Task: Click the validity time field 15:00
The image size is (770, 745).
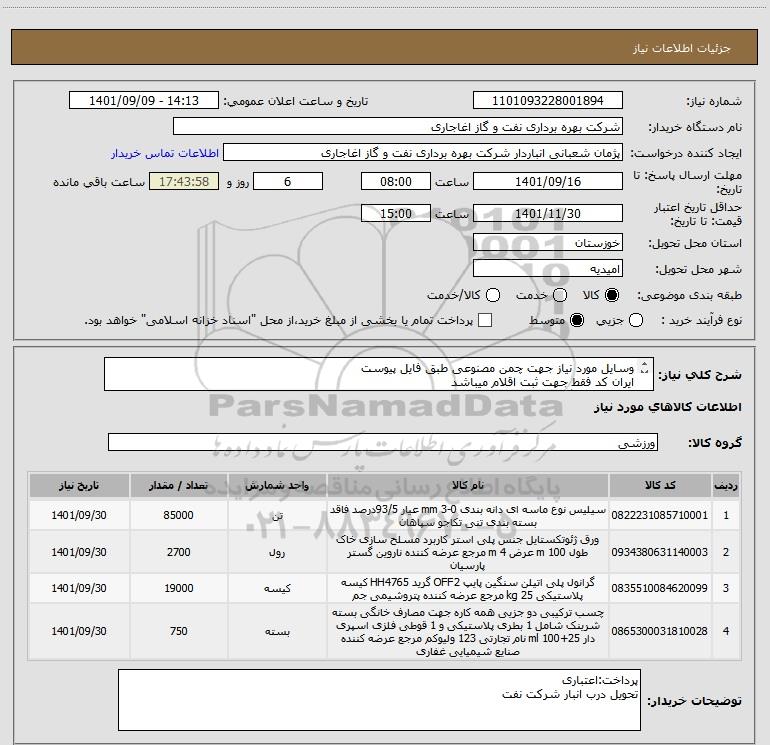Action: 396,213
